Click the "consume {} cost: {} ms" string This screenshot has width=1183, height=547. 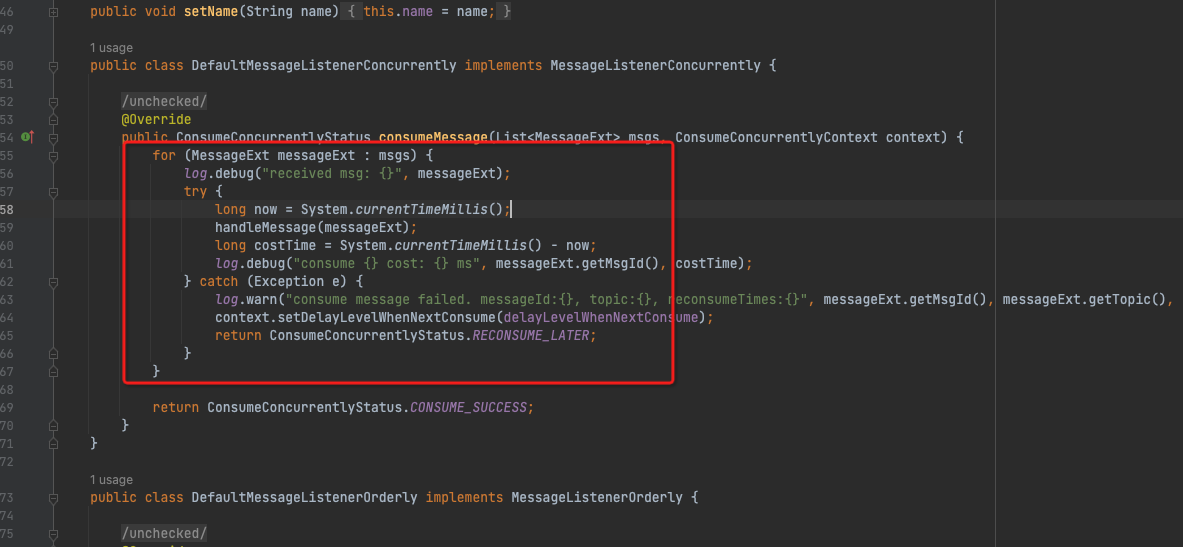386,263
